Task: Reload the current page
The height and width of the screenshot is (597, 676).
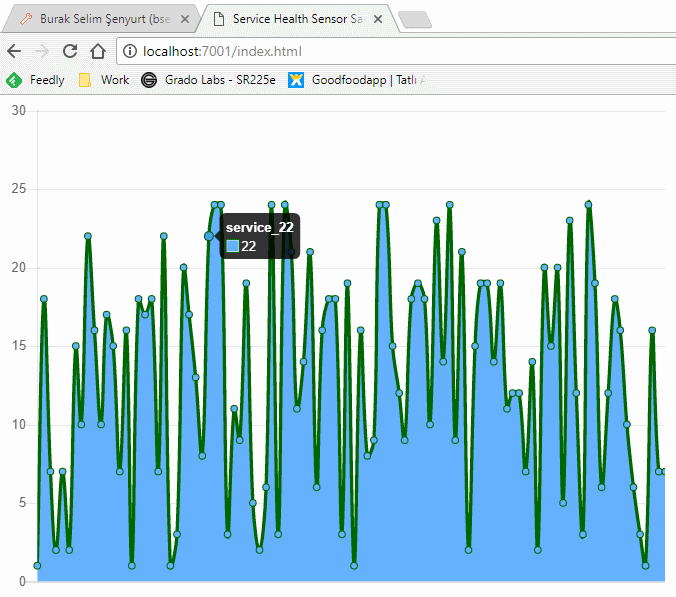Action: [70, 51]
